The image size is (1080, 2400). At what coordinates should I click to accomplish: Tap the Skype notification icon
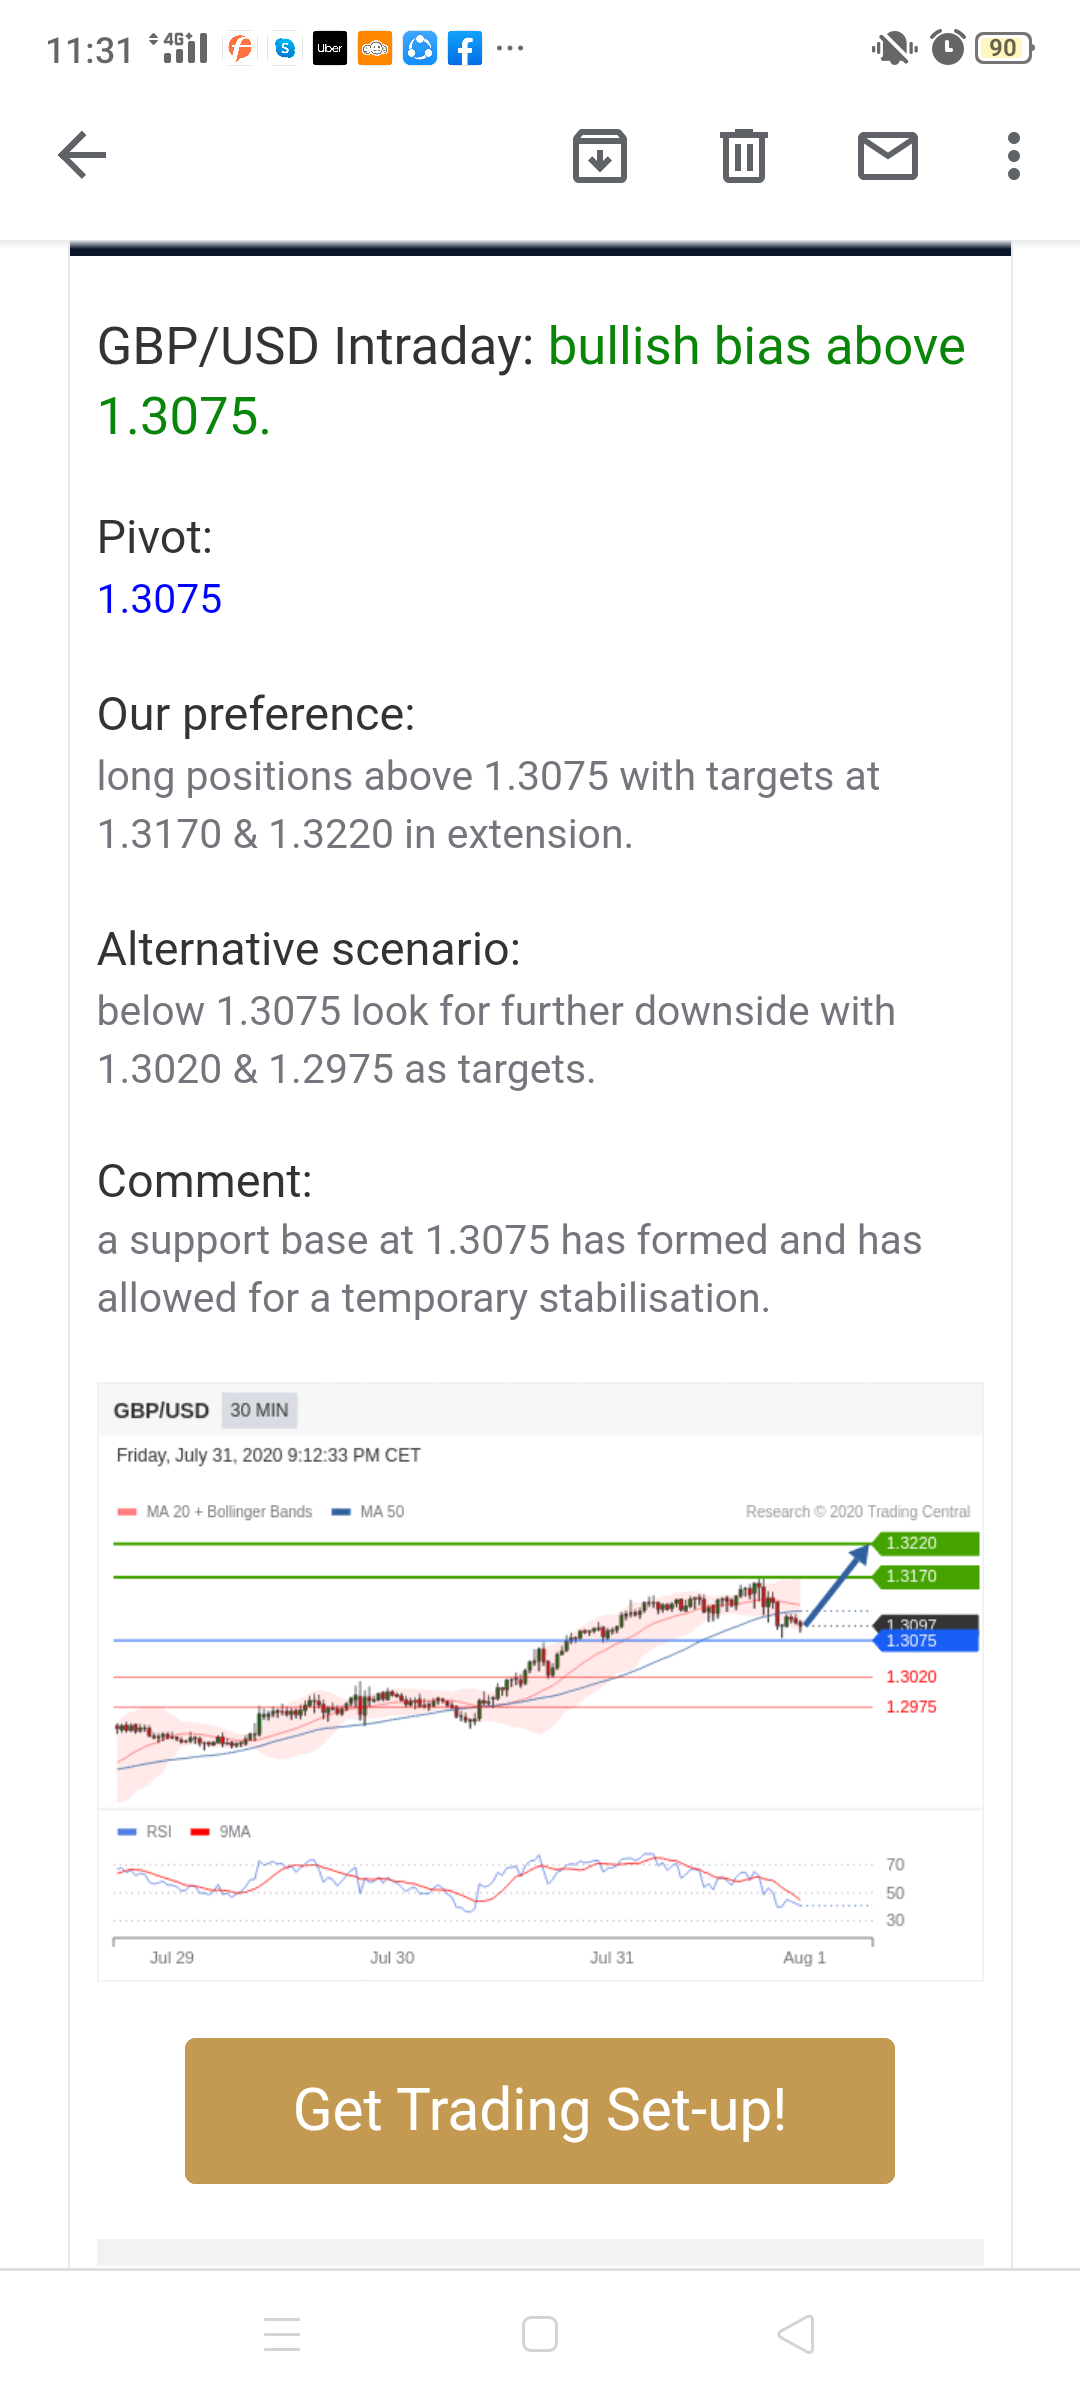[x=285, y=48]
